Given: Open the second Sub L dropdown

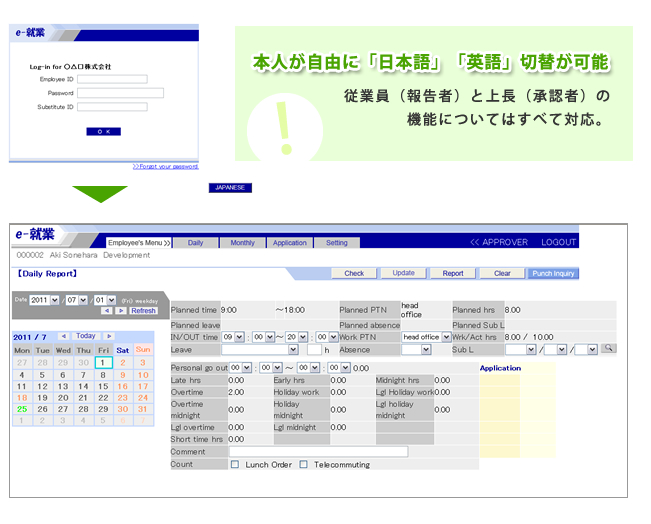Looking at the screenshot, I should [556, 350].
